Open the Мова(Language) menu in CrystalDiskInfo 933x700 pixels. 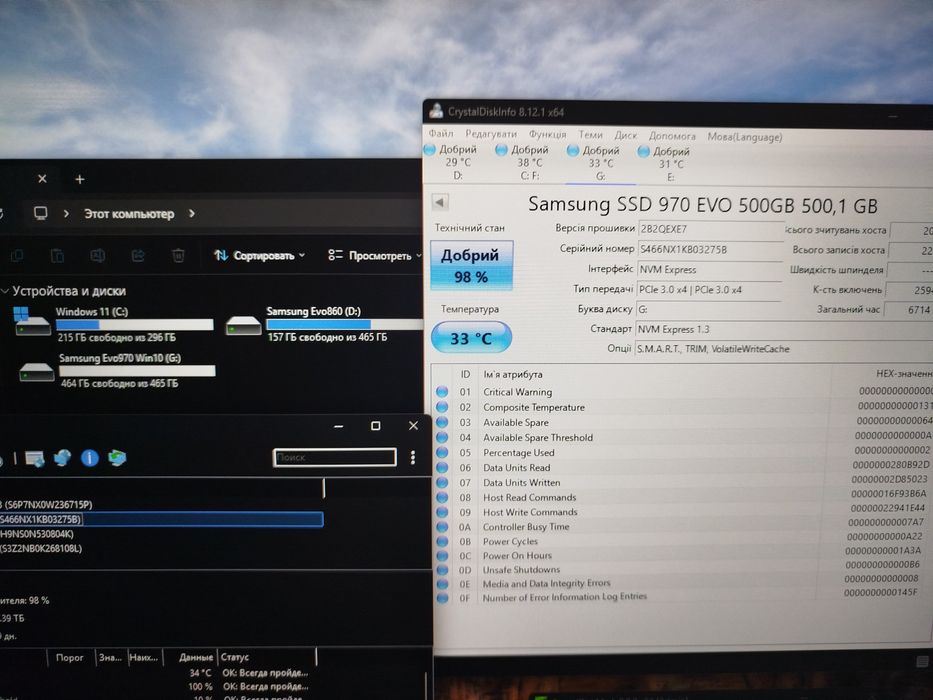(x=744, y=137)
